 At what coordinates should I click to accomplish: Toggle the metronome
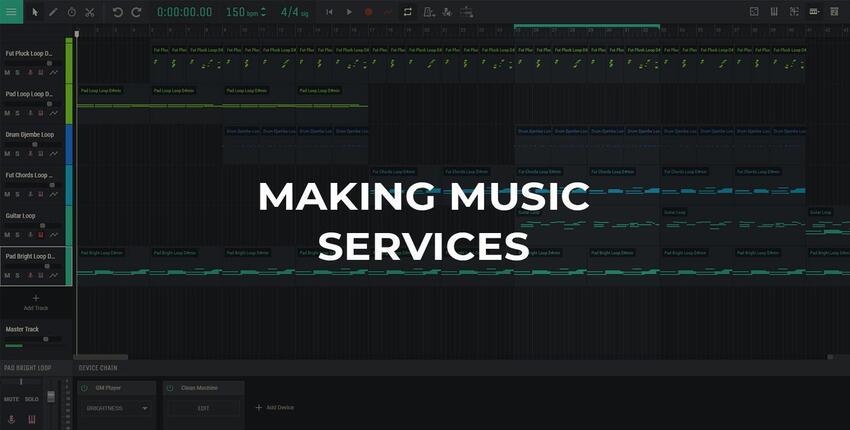pos(428,12)
